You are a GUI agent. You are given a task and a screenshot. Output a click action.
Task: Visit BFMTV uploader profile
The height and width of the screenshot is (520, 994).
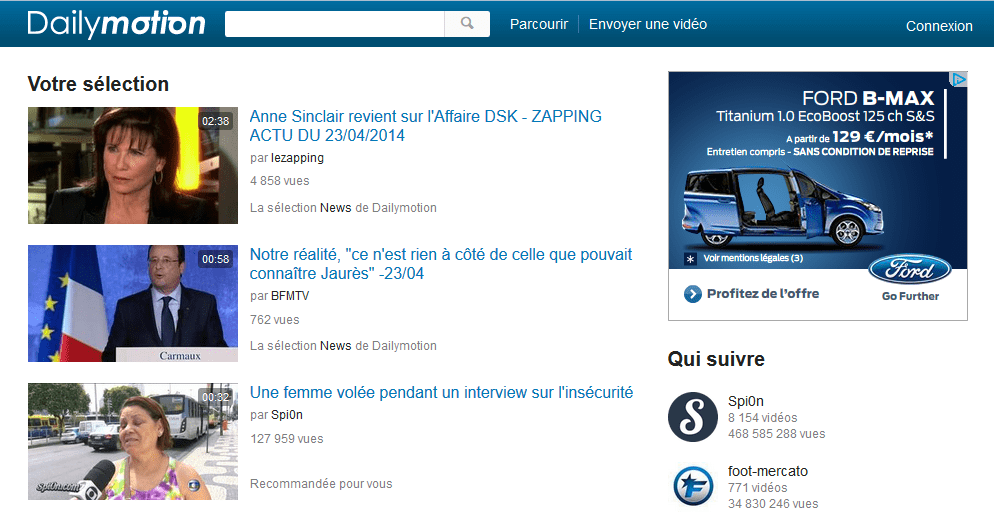(290, 296)
